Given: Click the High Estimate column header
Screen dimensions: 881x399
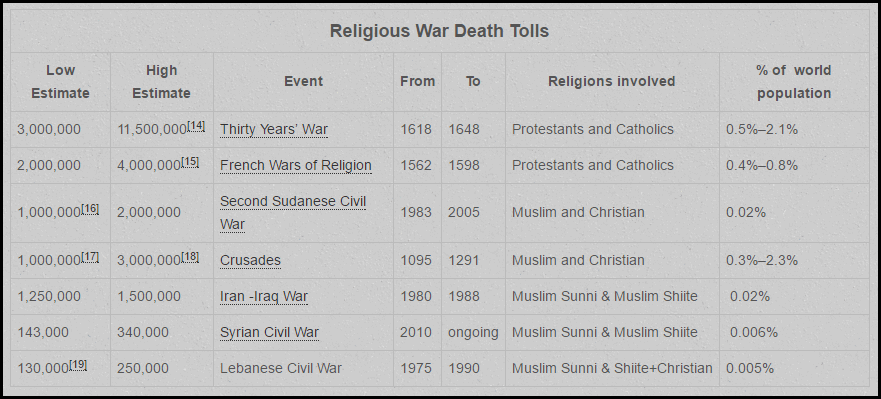Looking at the screenshot, I should pos(161,81).
